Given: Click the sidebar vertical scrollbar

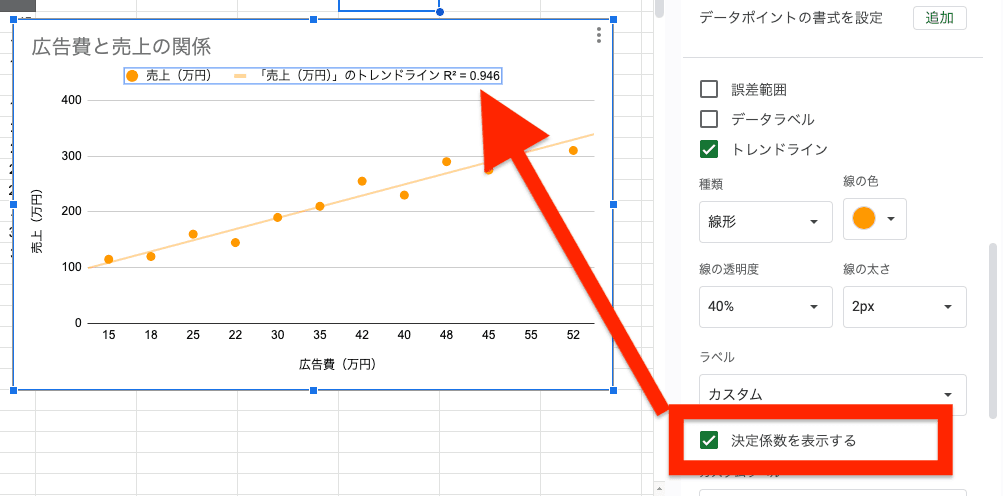Looking at the screenshot, I should (x=993, y=330).
